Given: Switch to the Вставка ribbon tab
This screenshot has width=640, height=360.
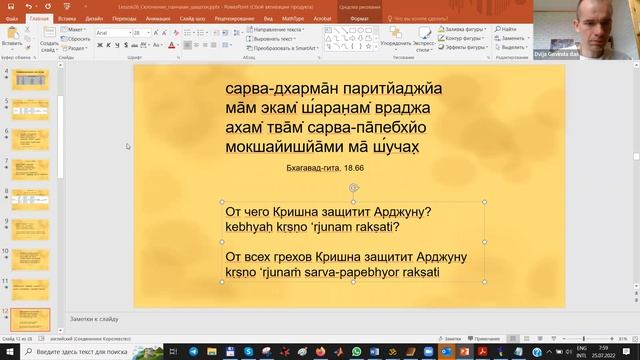Looking at the screenshot, I should pyautogui.click(x=67, y=19).
